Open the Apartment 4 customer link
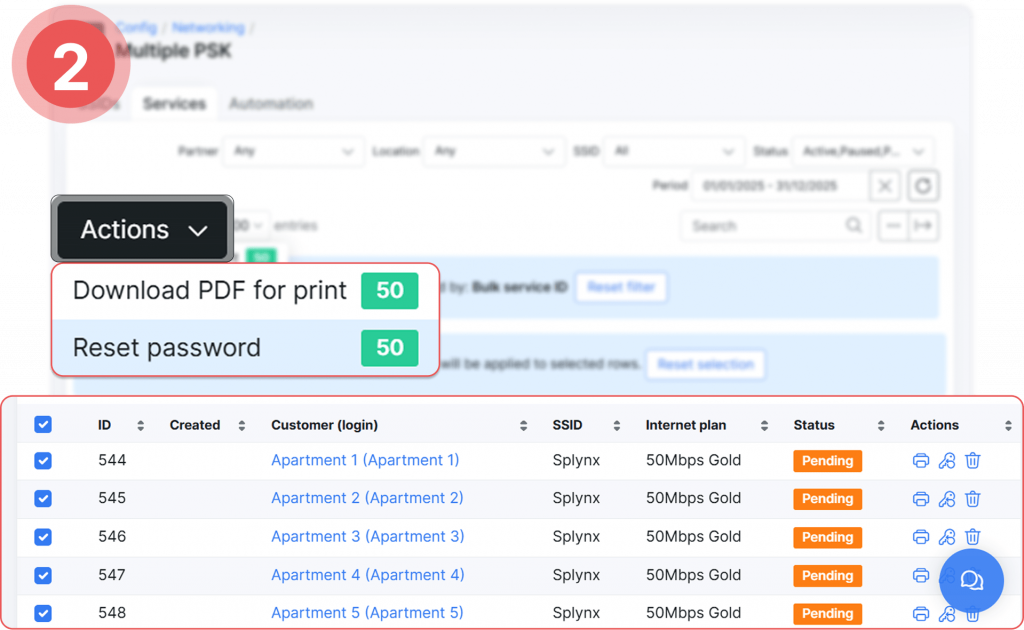 (x=367, y=575)
